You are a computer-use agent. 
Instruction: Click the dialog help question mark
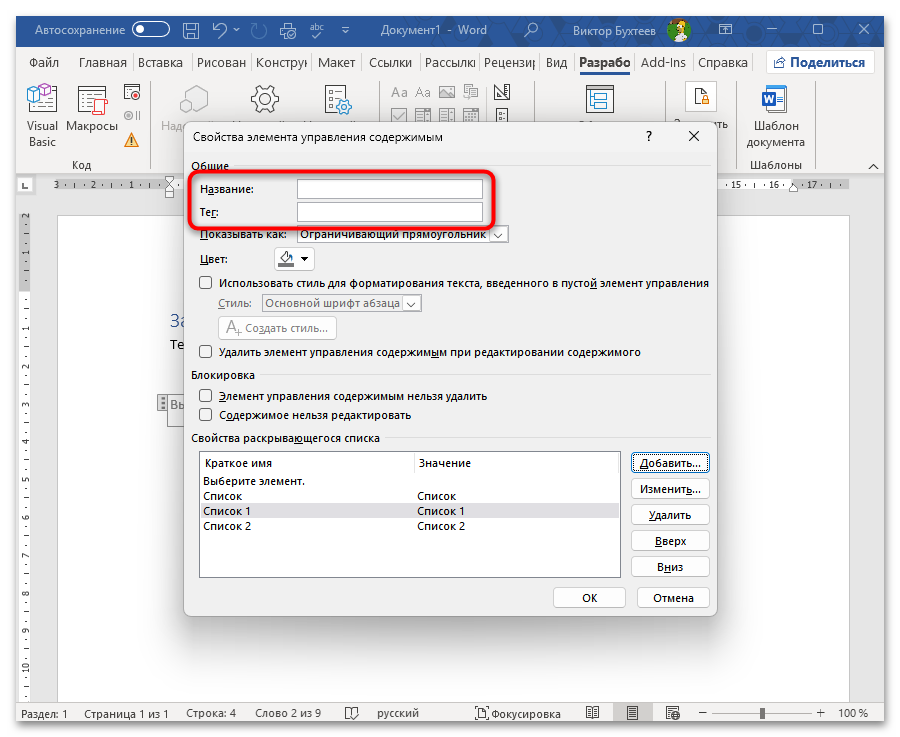click(x=649, y=136)
